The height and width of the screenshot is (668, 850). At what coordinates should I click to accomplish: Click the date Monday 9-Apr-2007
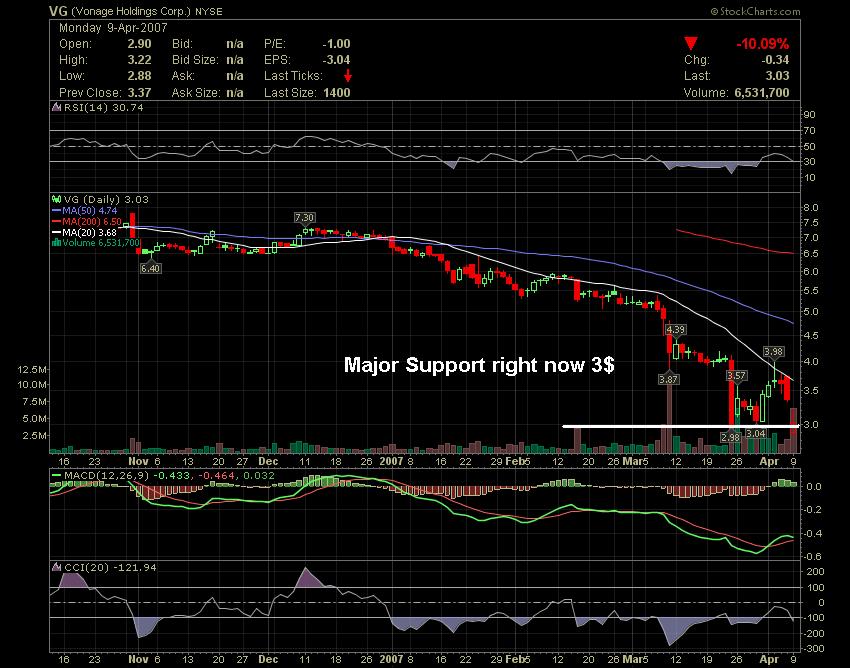[x=113, y=28]
